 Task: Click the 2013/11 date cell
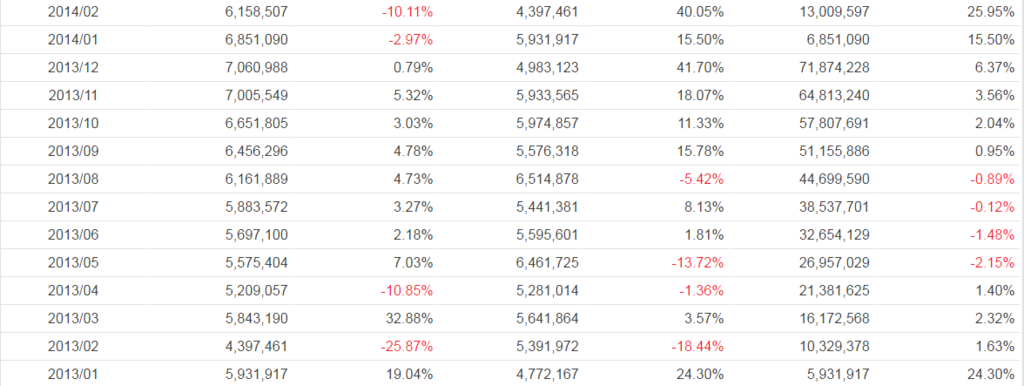coord(71,95)
